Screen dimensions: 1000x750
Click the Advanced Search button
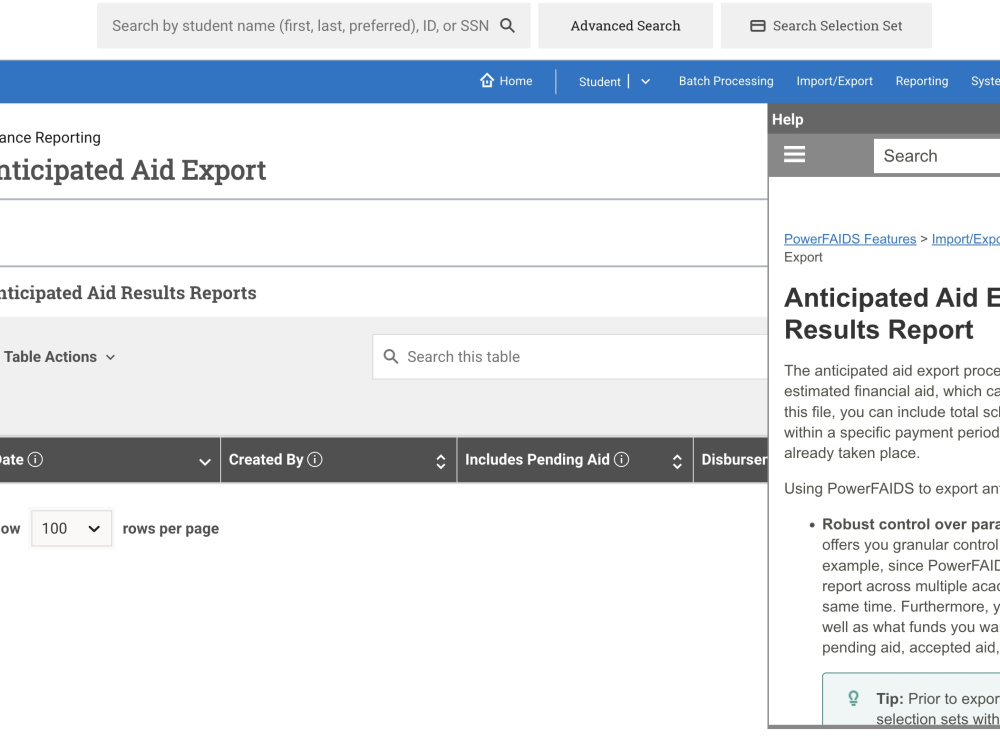(x=625, y=26)
